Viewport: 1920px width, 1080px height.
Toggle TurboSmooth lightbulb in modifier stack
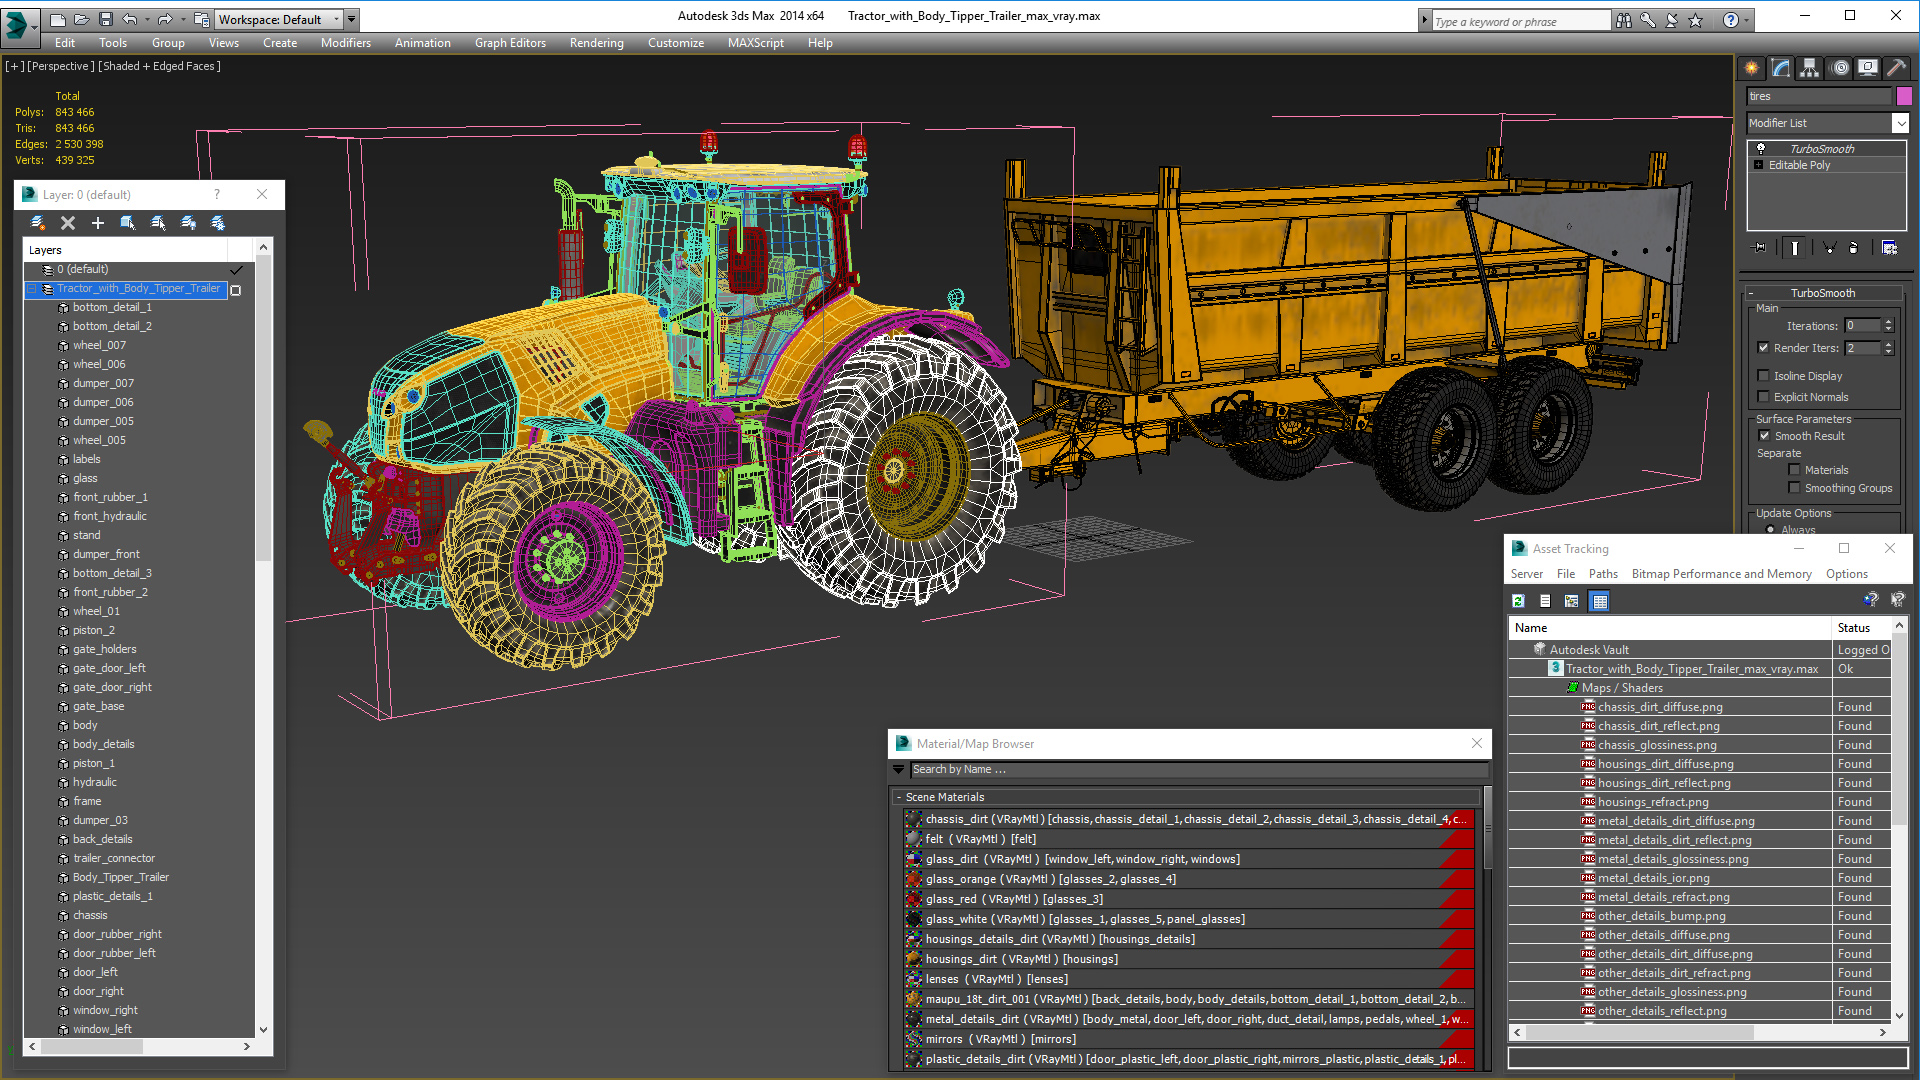pos(1761,148)
